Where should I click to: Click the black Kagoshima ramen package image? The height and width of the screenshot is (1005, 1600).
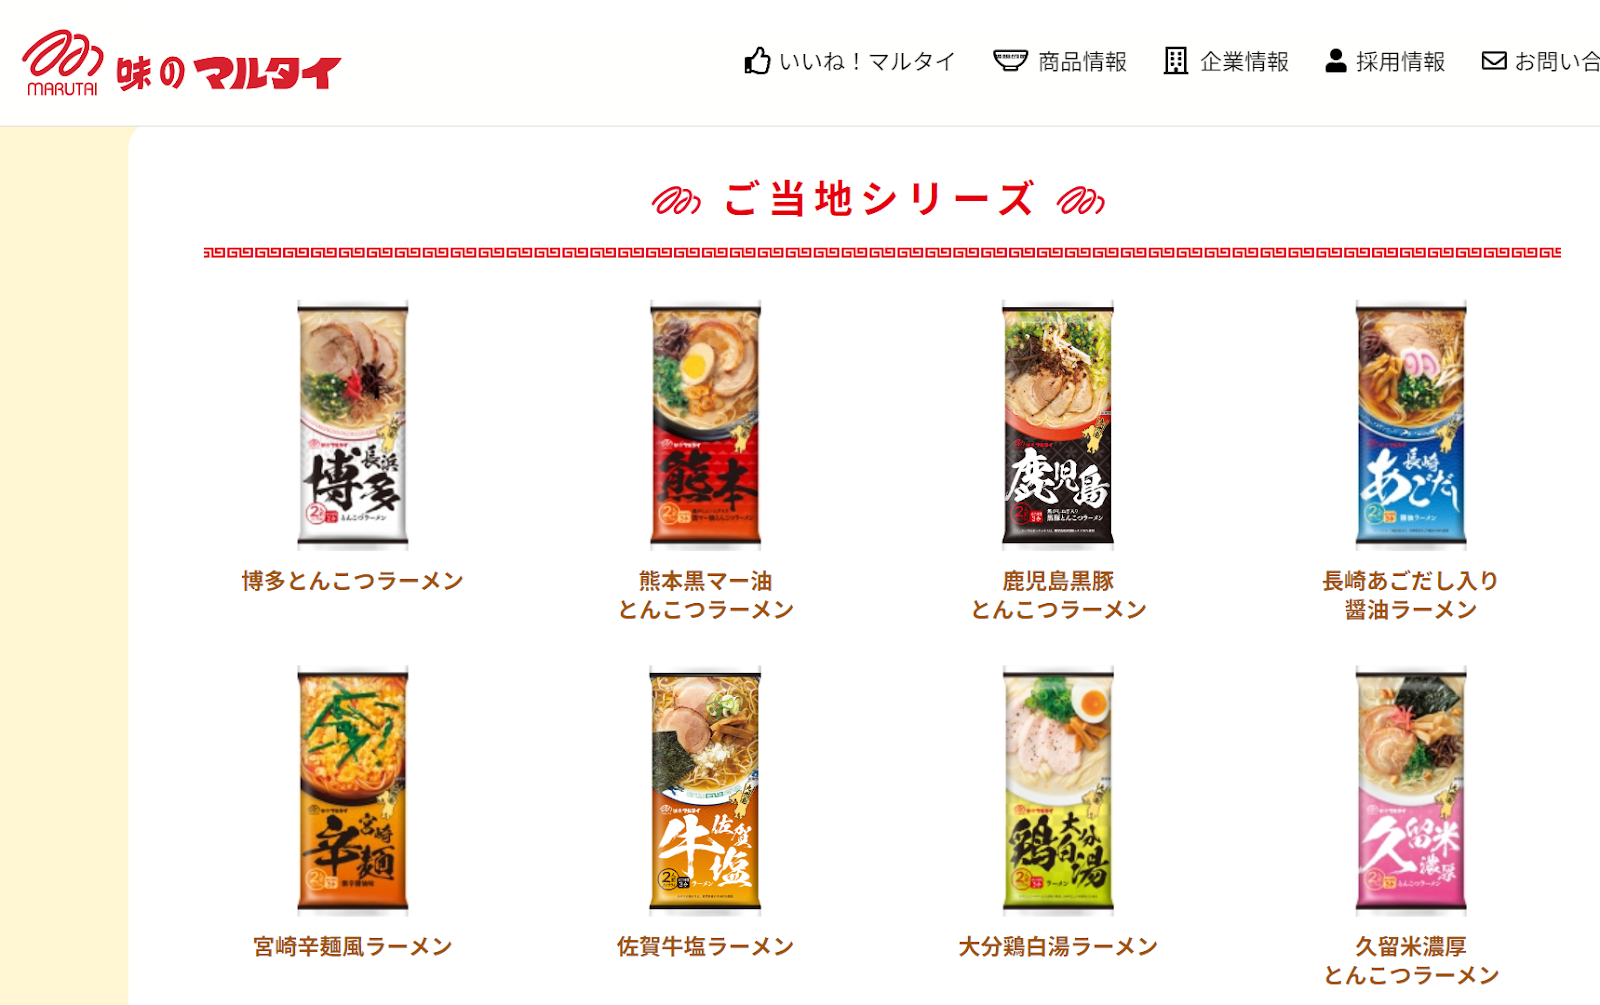coord(1058,425)
